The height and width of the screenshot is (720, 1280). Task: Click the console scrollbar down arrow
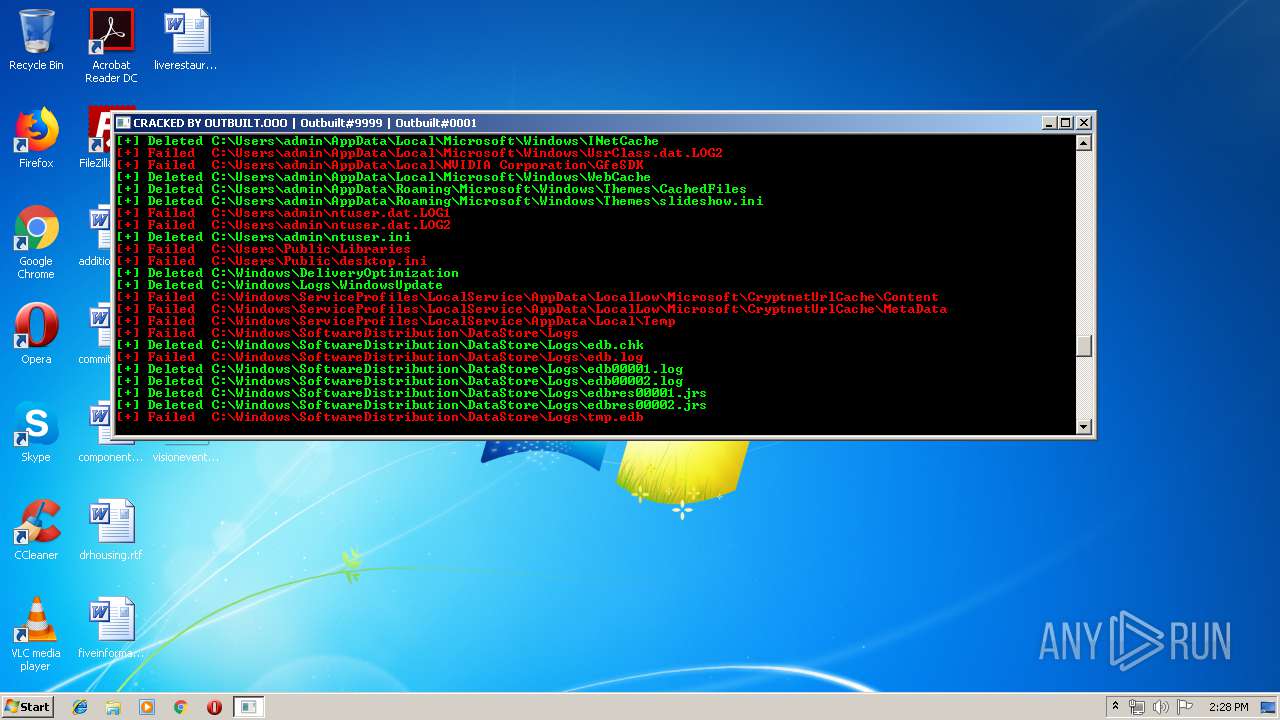pyautogui.click(x=1083, y=427)
